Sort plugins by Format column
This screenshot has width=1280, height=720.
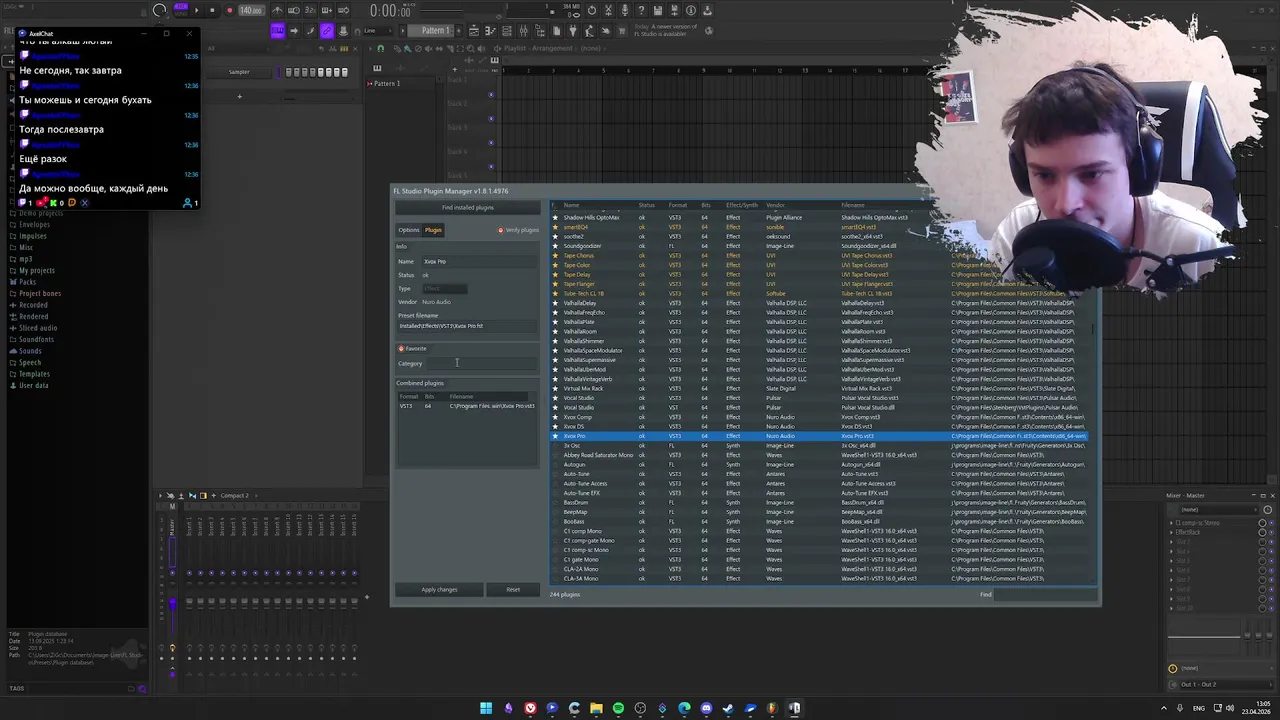678,205
